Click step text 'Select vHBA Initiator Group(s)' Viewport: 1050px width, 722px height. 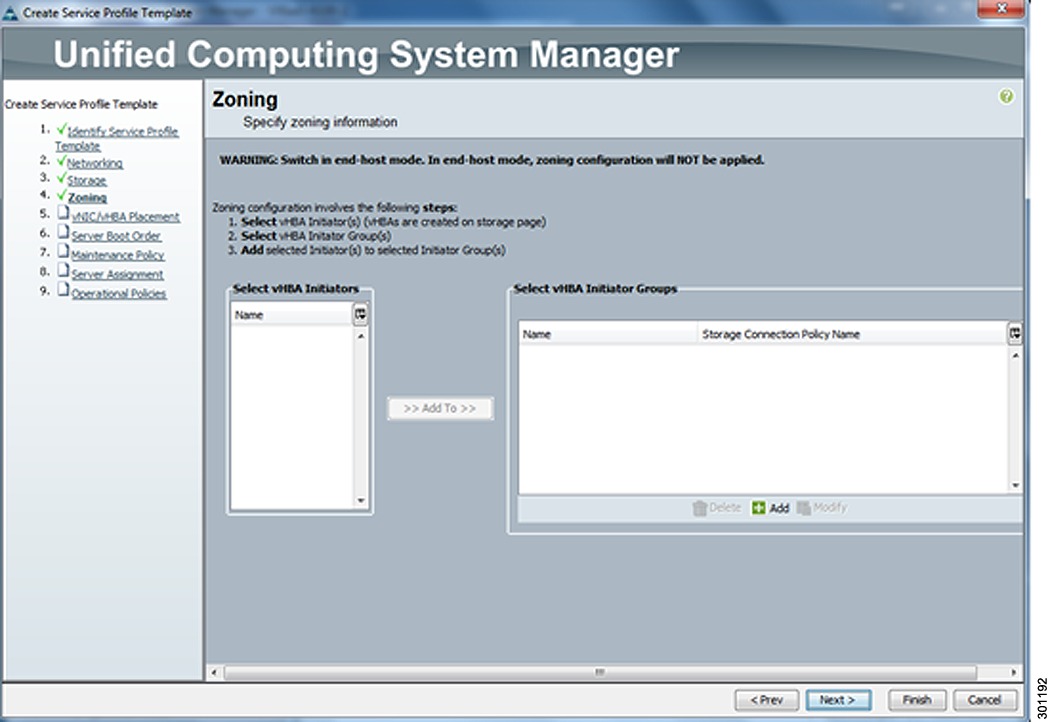click(x=316, y=236)
